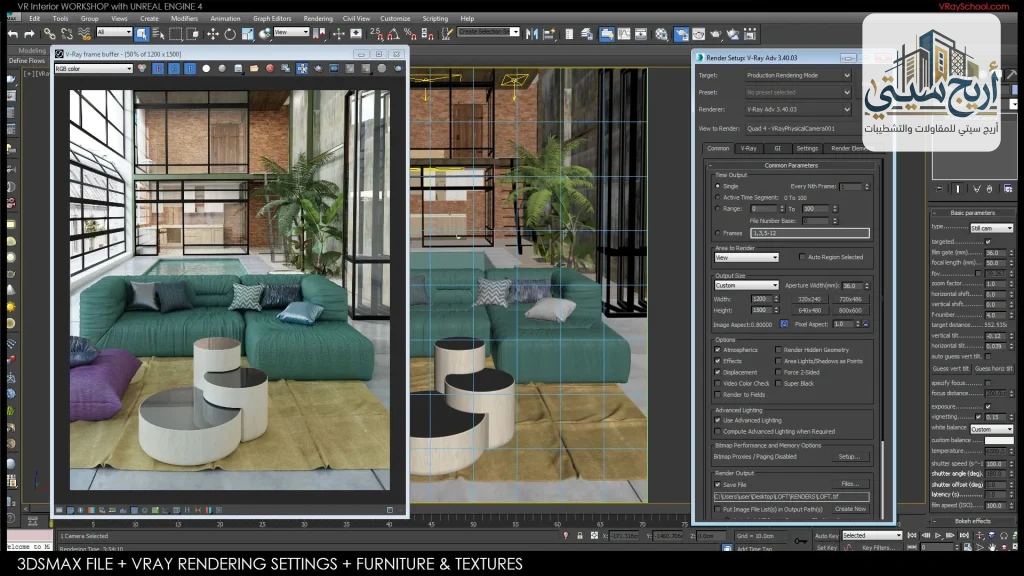Load an image into the V-Ray frame buffer
Screen dimensions: 1024x576
[x=253, y=68]
